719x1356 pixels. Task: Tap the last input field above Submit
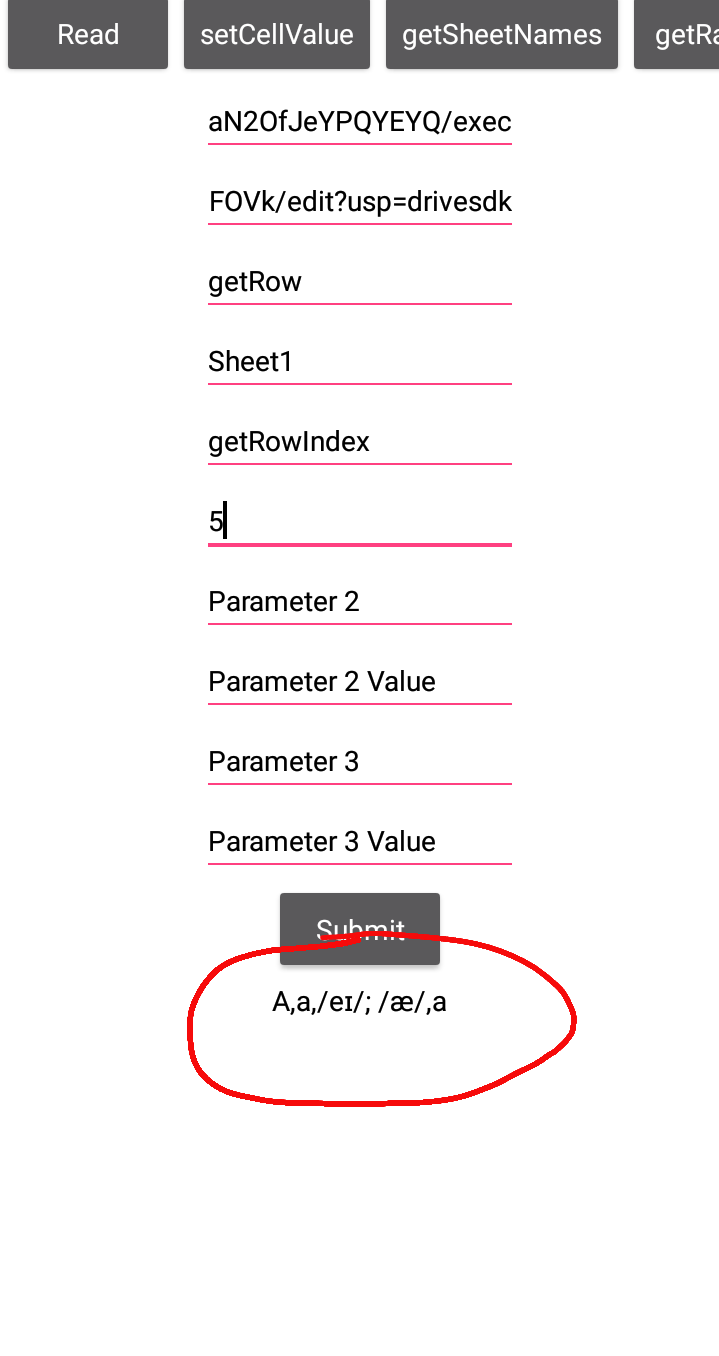click(360, 842)
